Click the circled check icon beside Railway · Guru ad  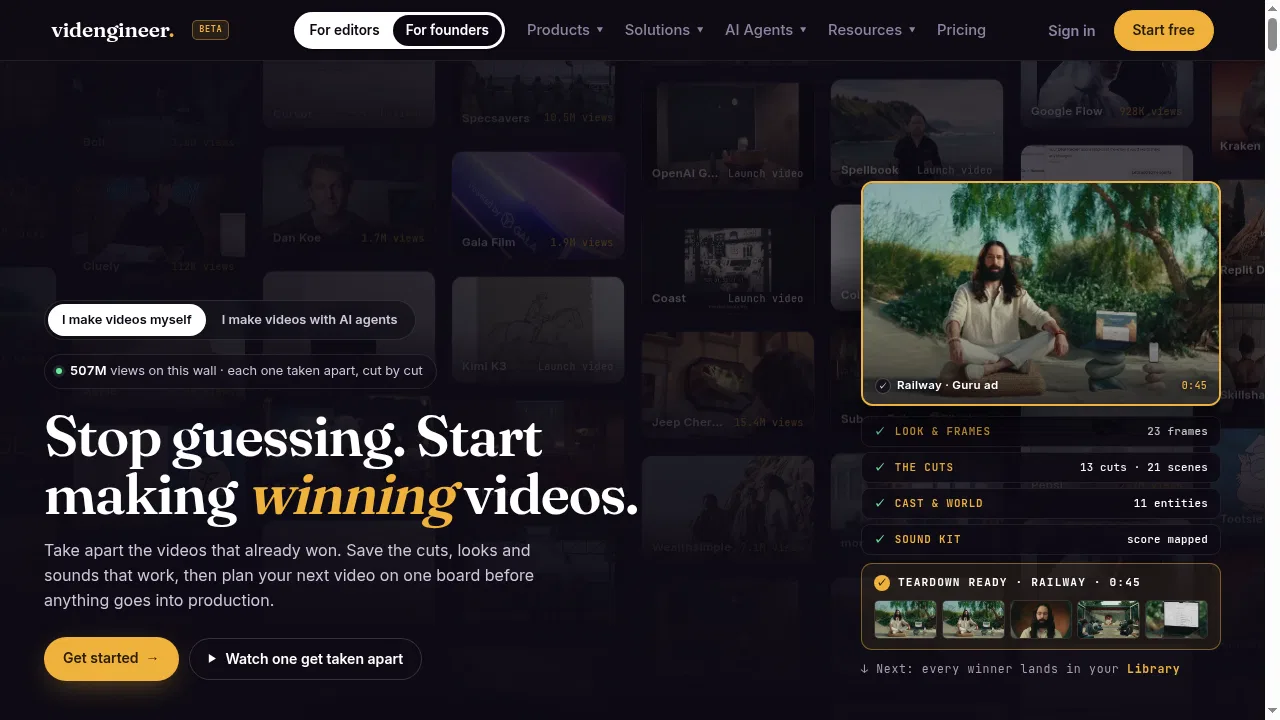click(x=883, y=385)
